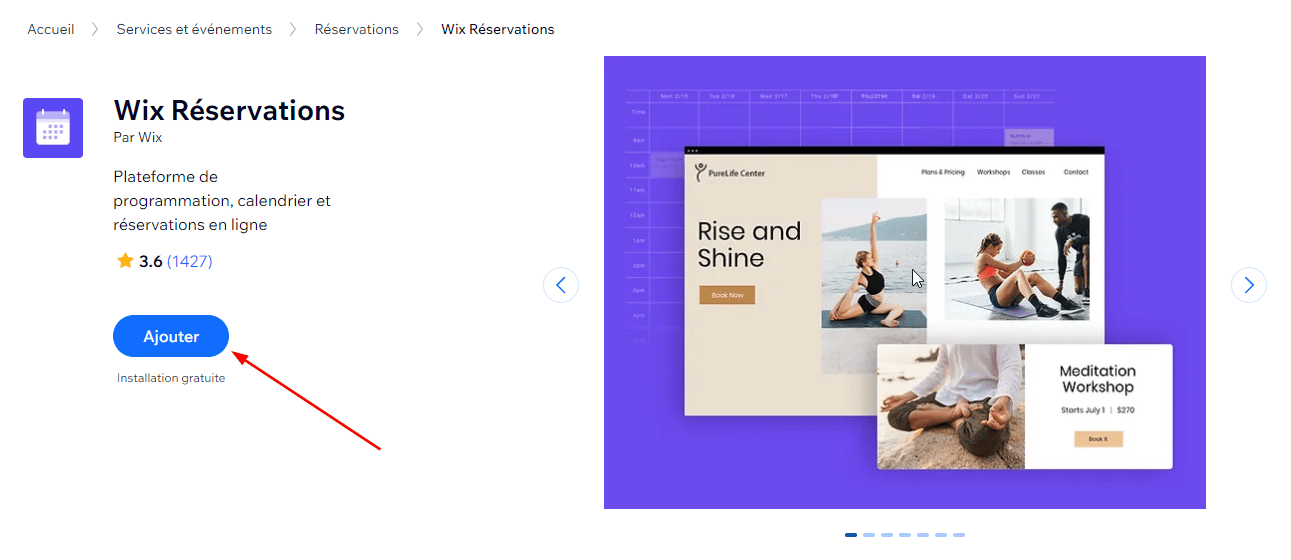Click the chevron after Services et événements

pos(293,30)
